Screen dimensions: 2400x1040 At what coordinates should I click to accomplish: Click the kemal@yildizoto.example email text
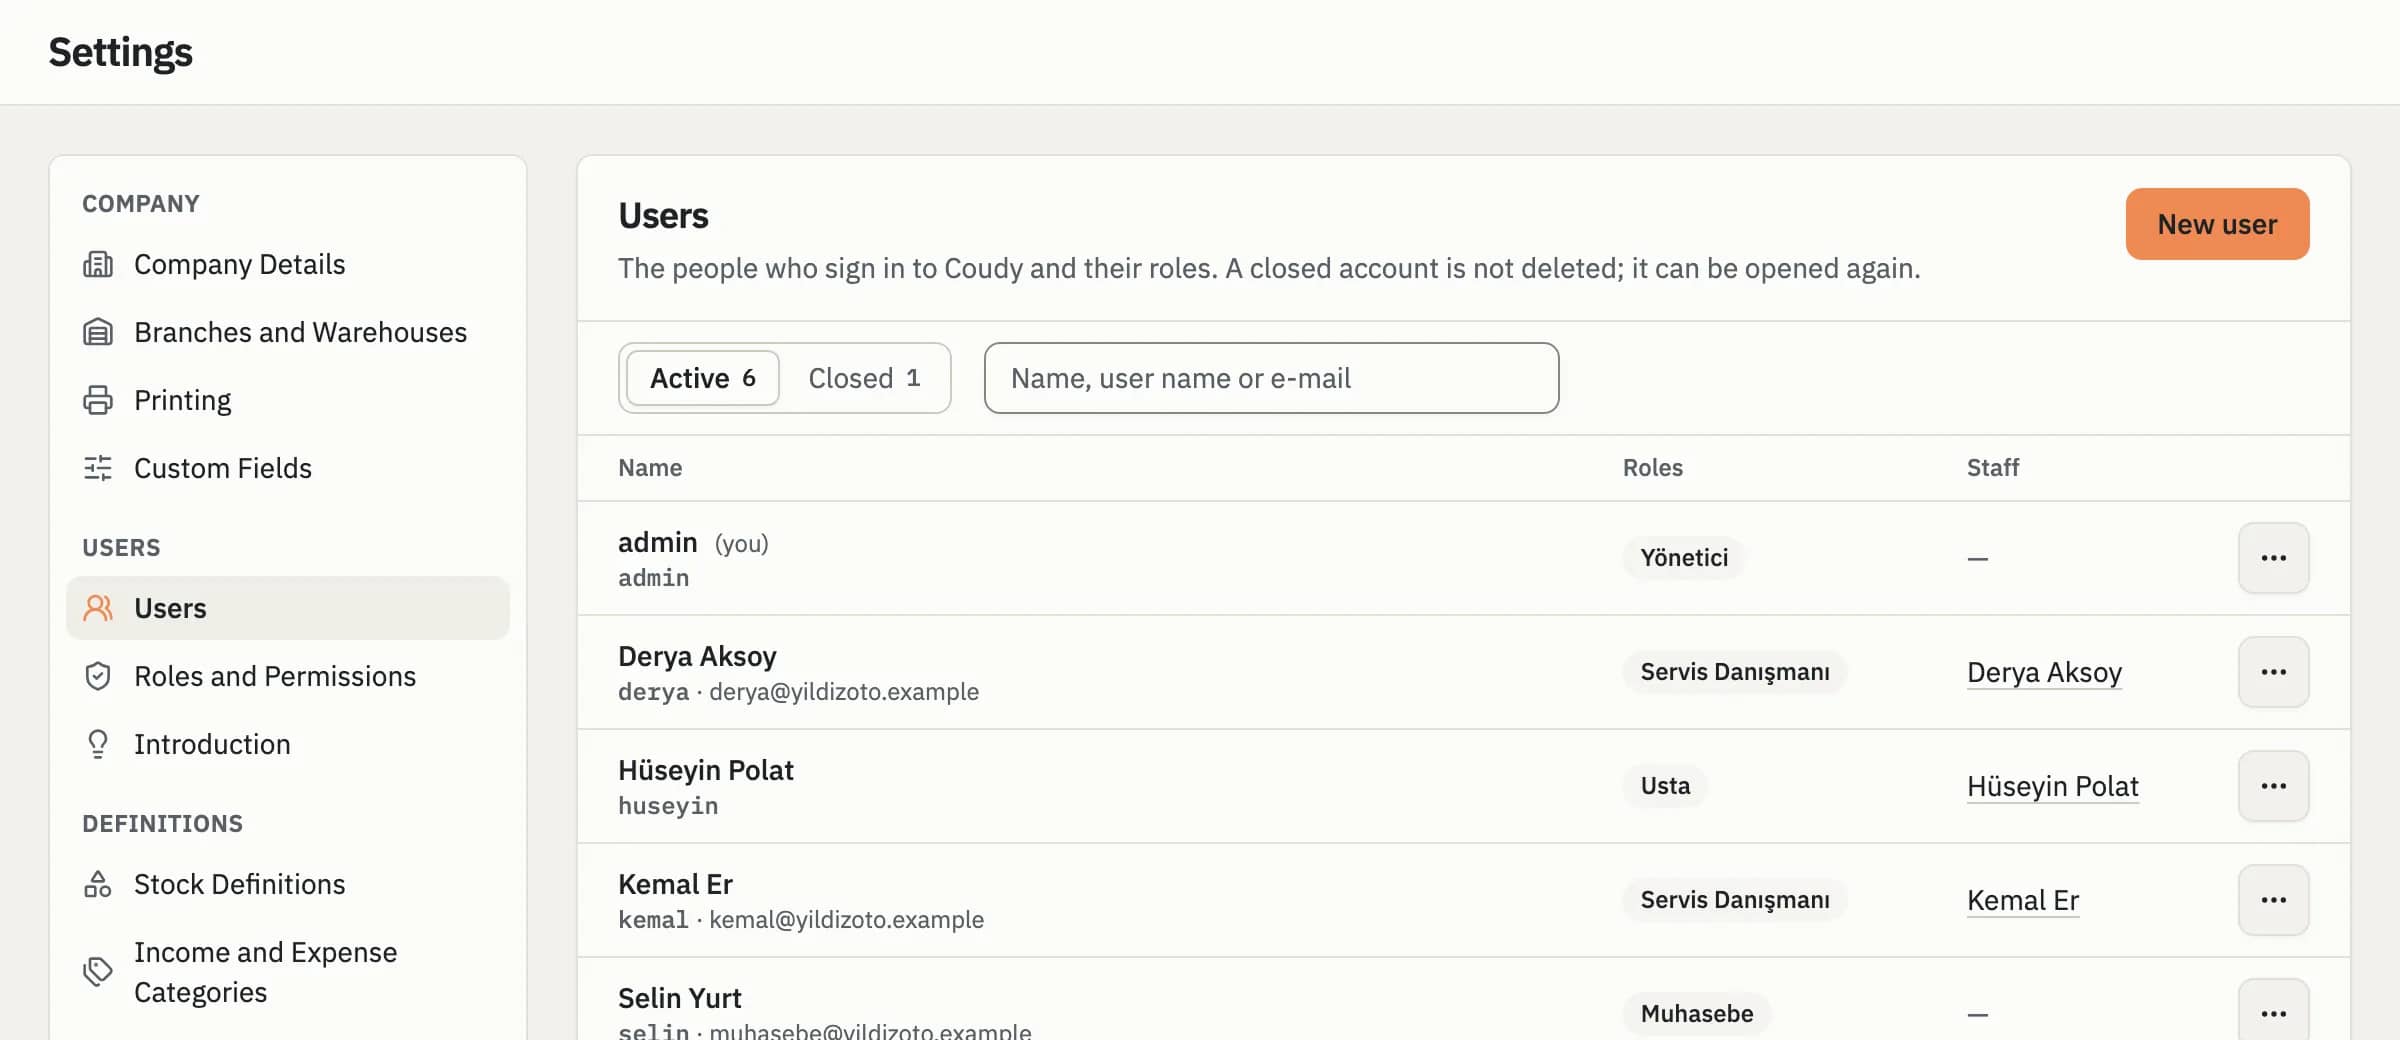846,920
